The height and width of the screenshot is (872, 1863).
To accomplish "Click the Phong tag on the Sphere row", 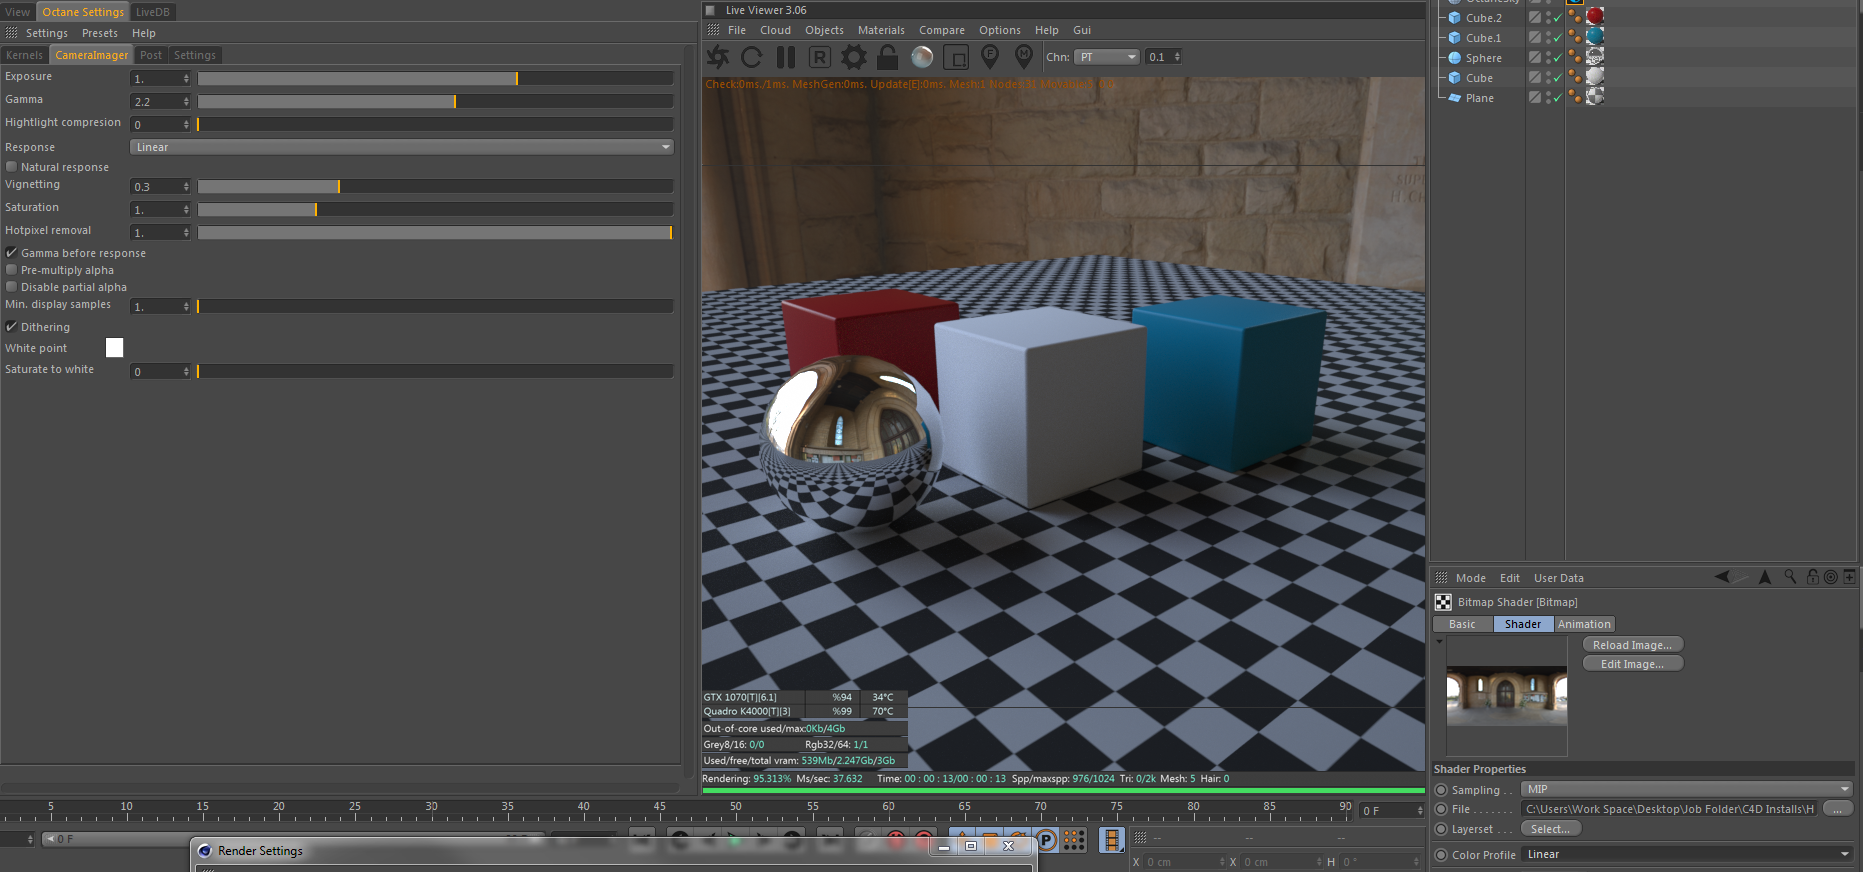I will (1575, 57).
